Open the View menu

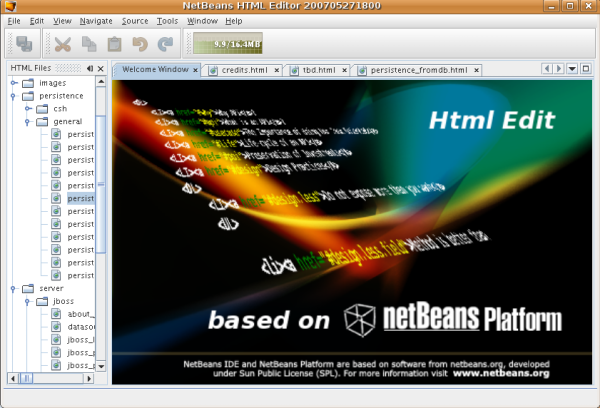[62, 21]
